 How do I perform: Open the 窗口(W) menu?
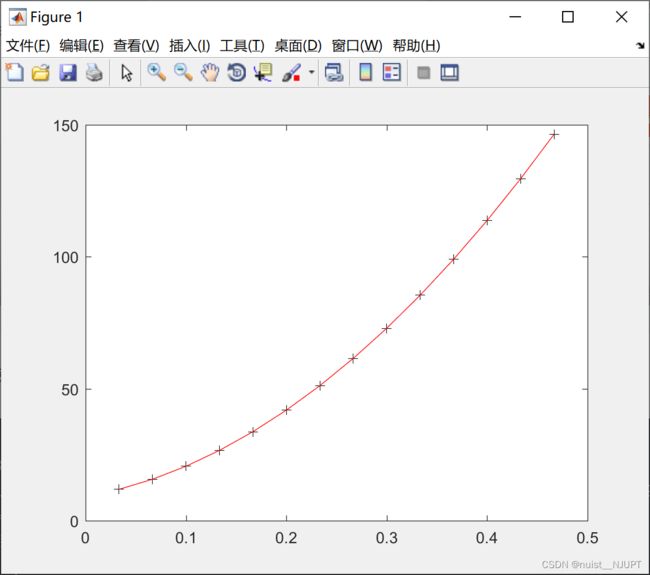(357, 46)
